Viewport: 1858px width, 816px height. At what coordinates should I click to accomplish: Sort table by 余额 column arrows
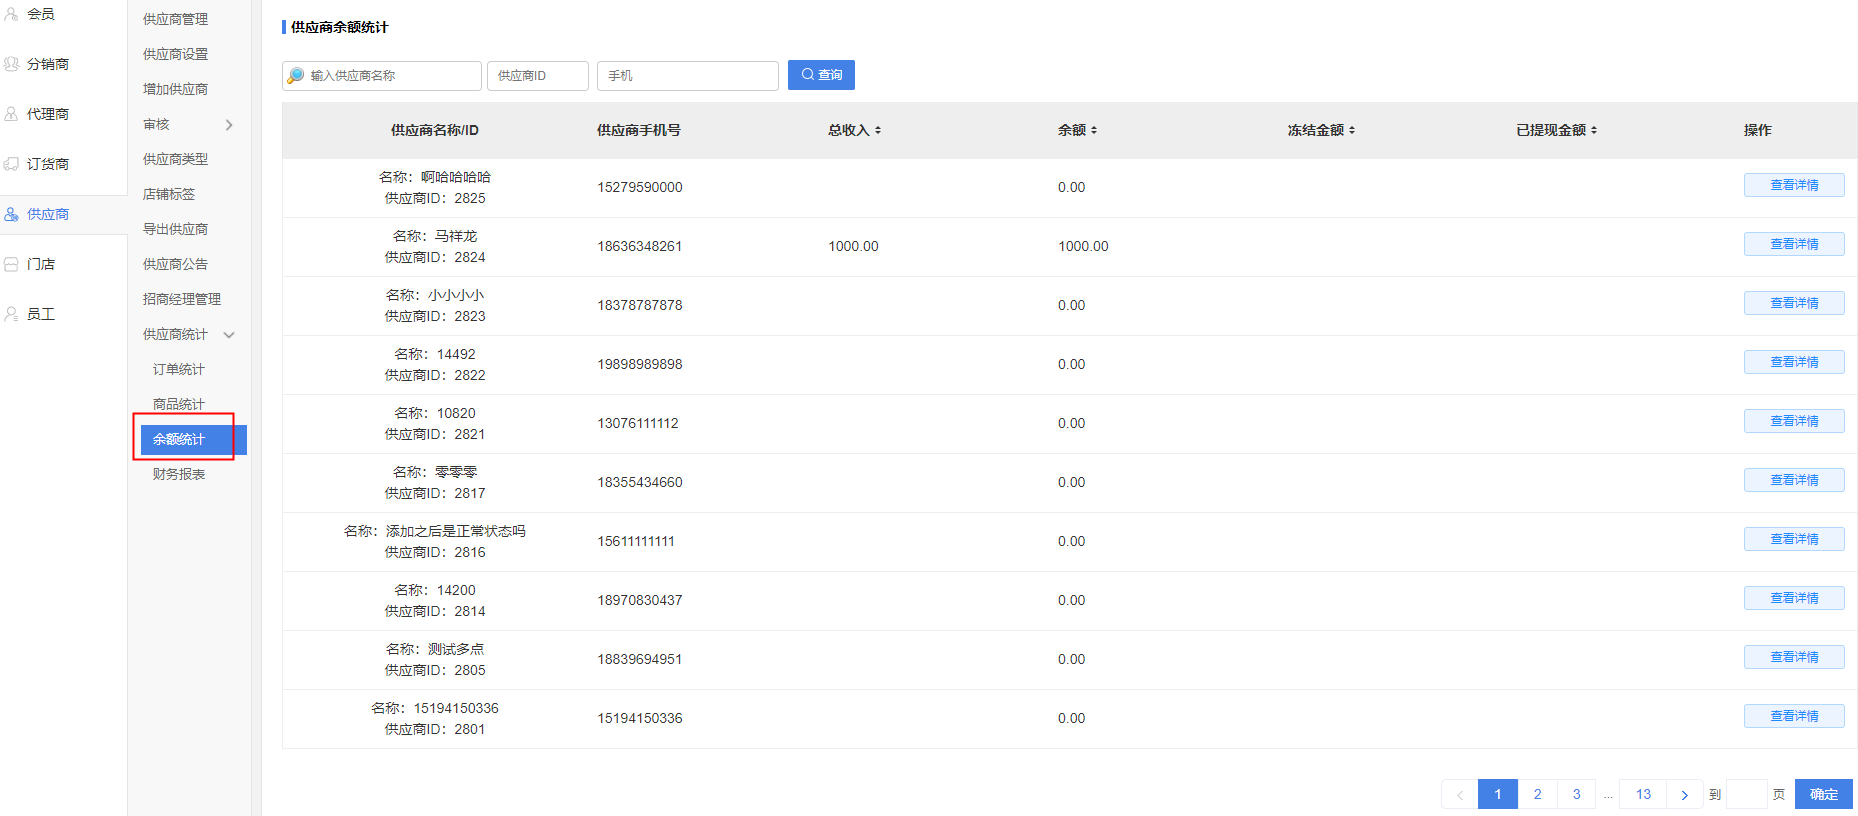pyautogui.click(x=1094, y=130)
